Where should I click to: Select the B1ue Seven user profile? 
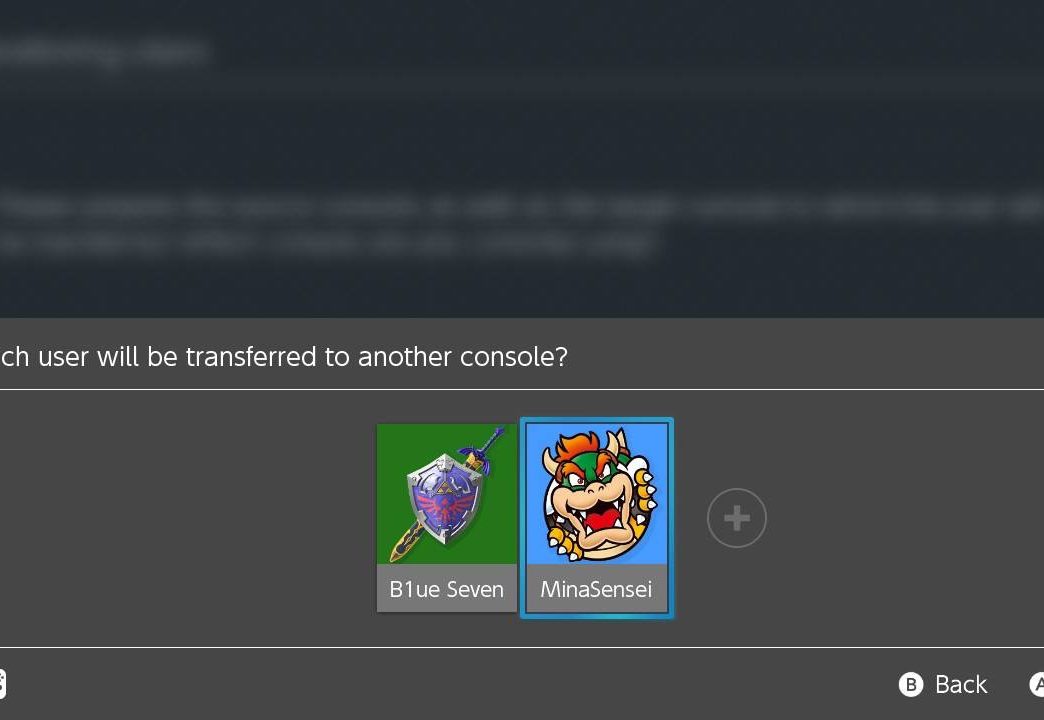coord(447,518)
